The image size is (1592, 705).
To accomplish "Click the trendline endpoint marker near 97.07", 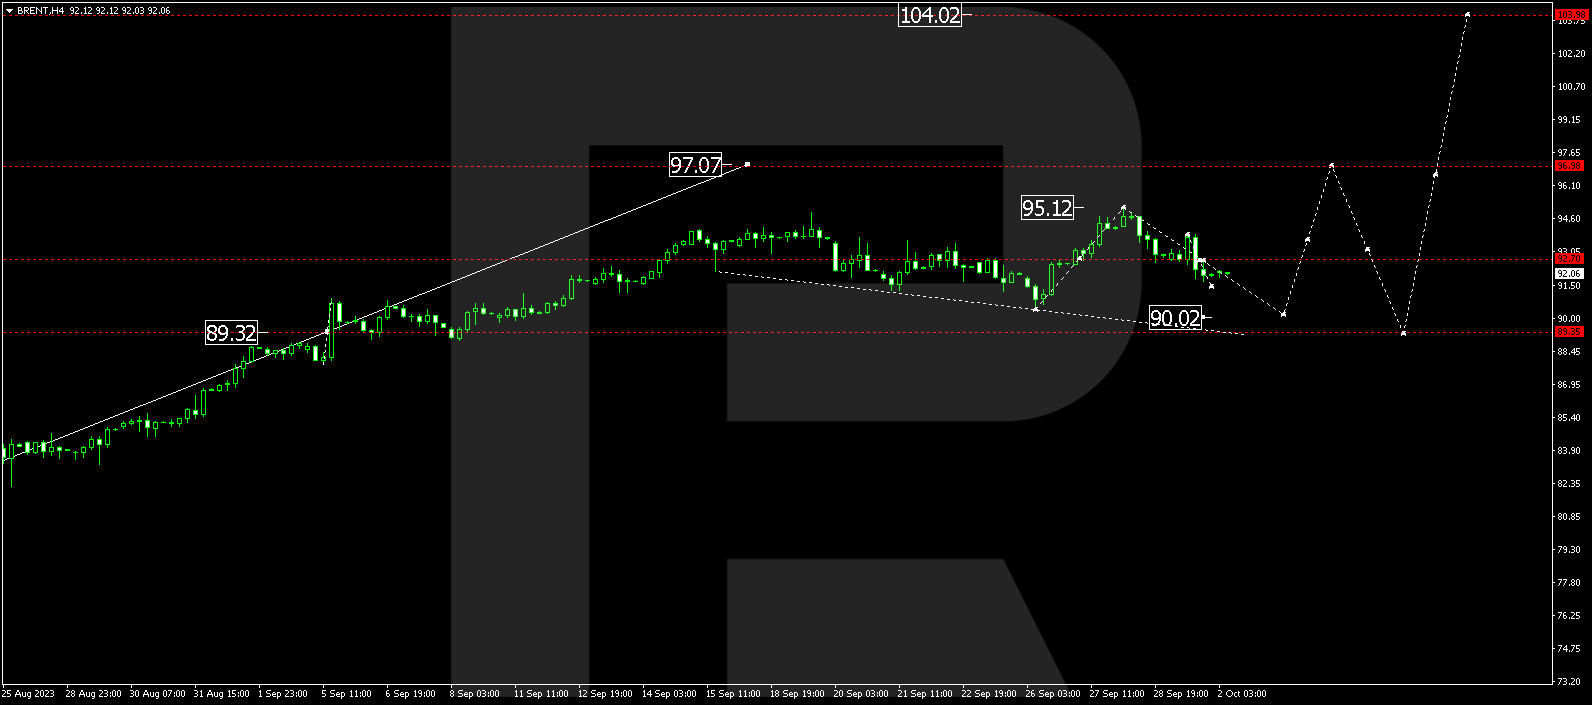I will tap(747, 164).
